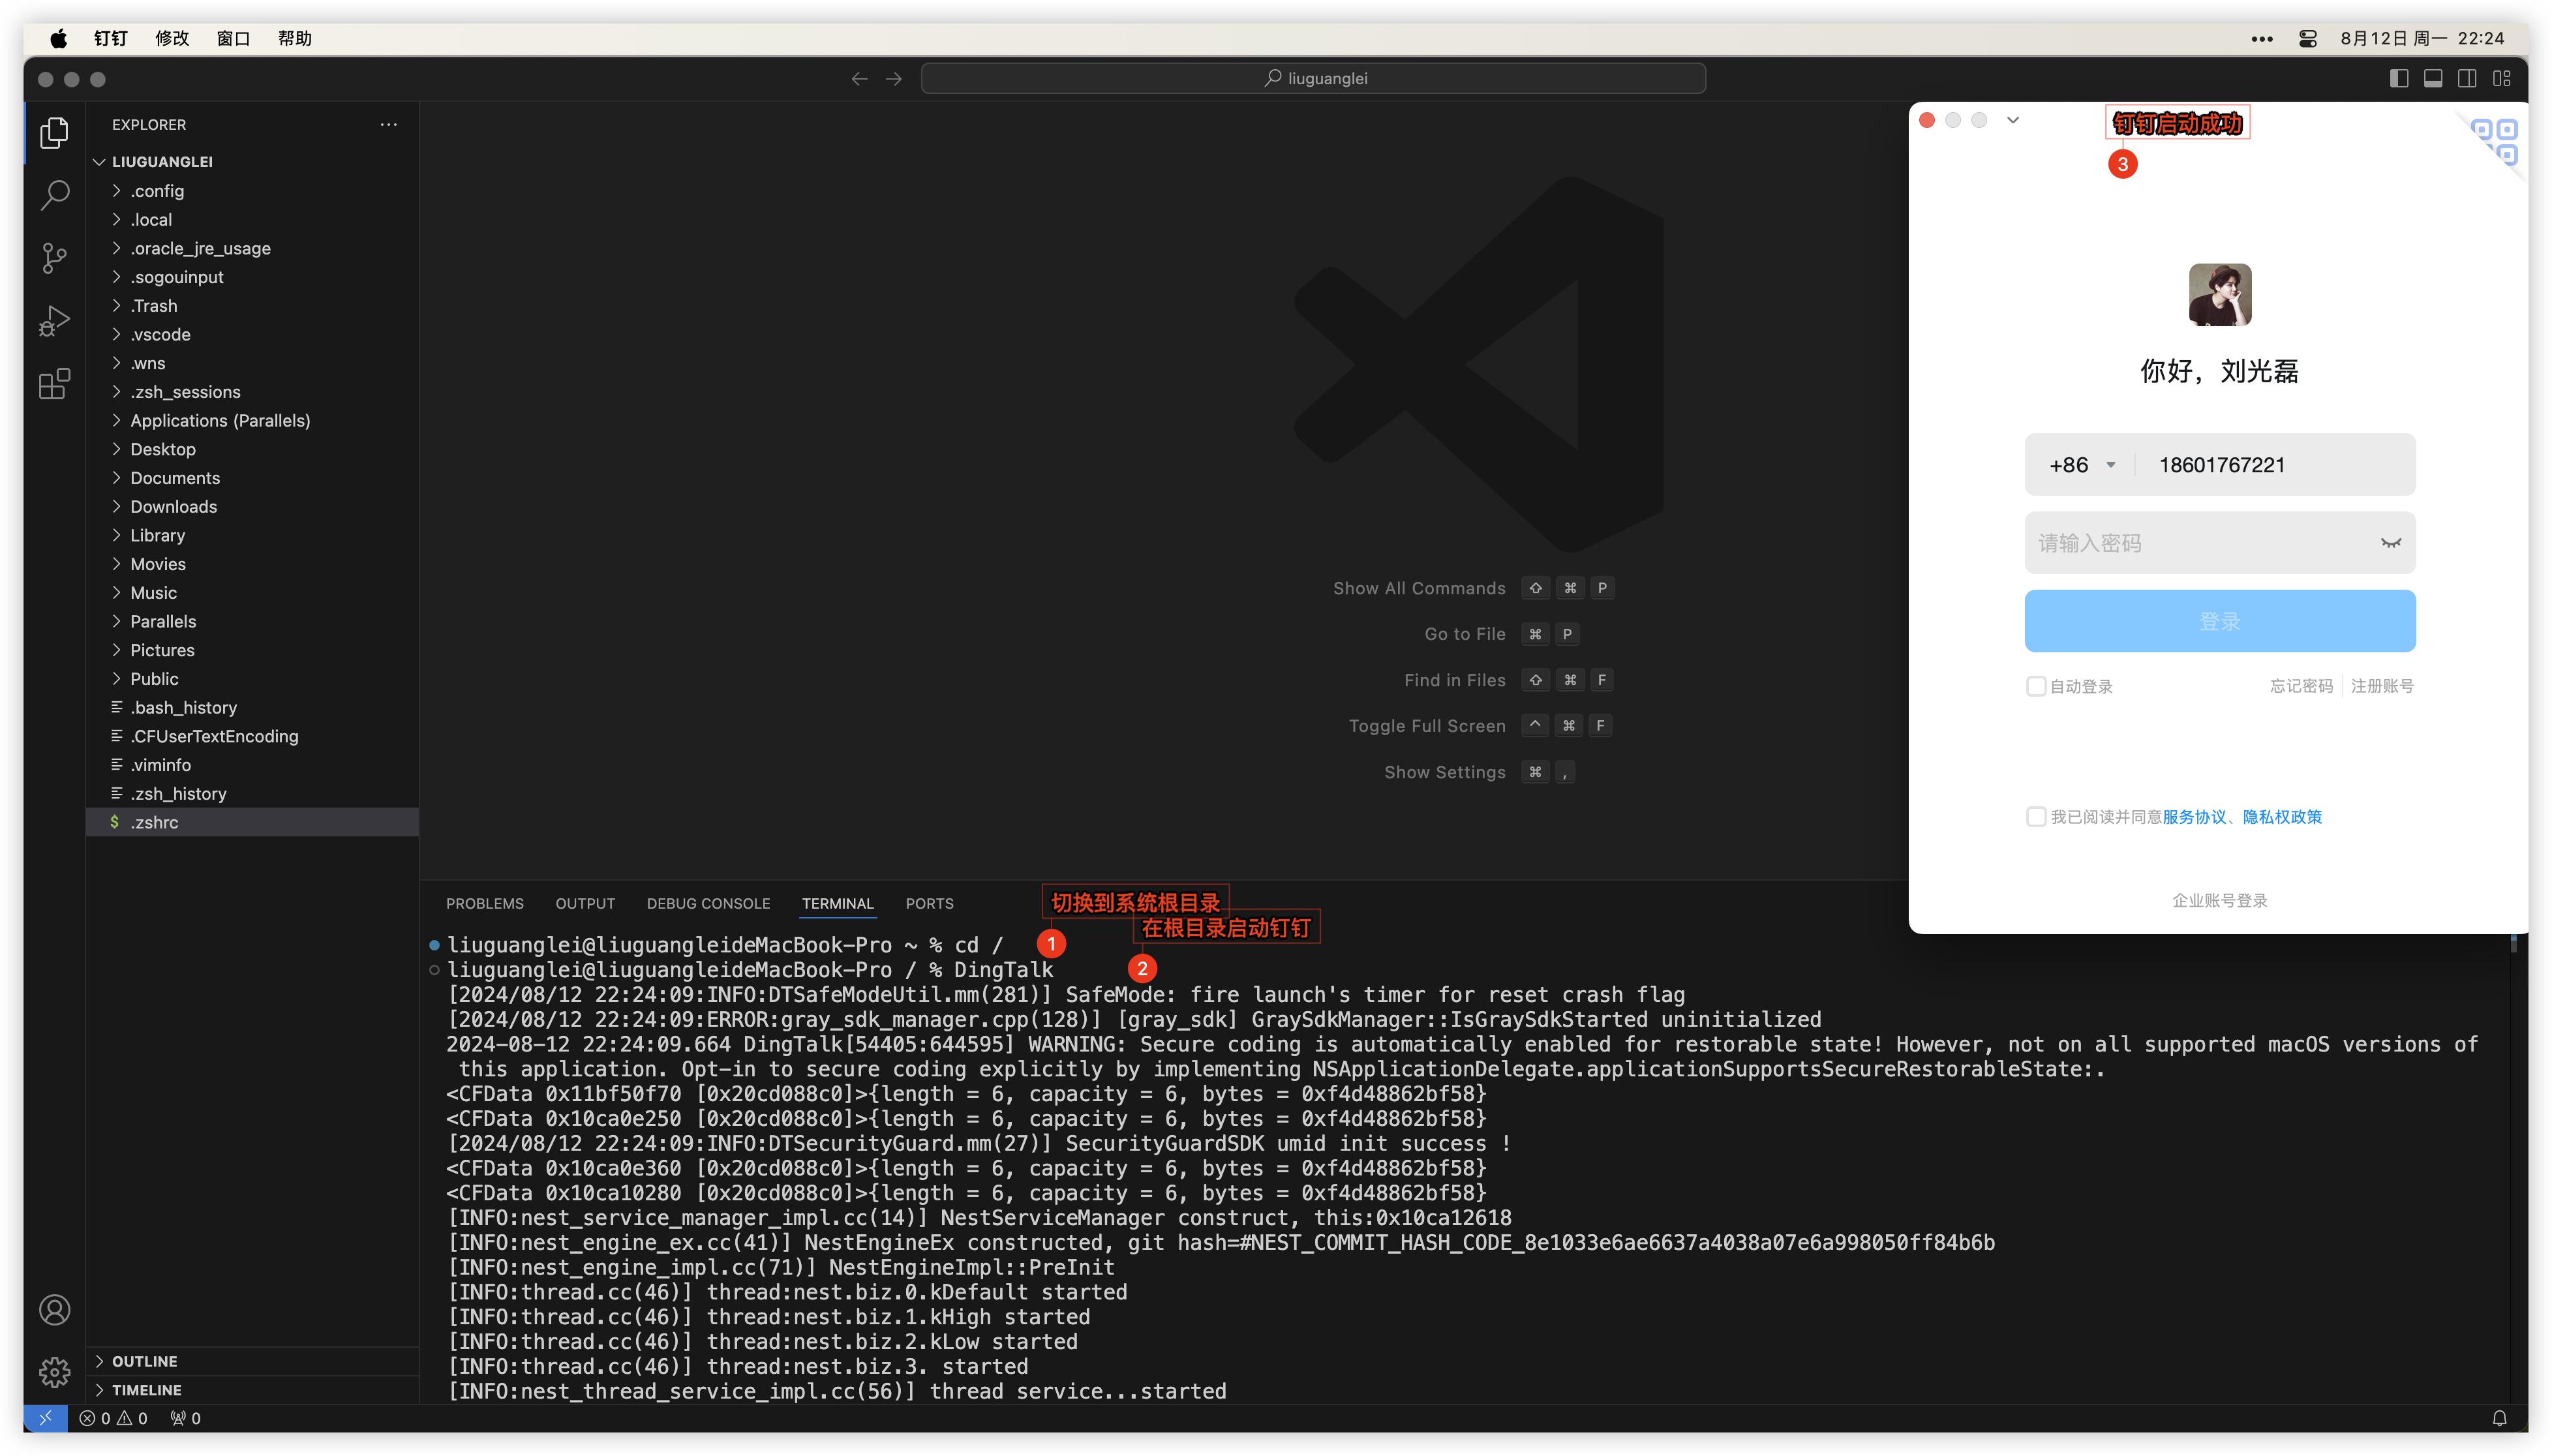Switch to the PROBLEMS tab

[484, 903]
